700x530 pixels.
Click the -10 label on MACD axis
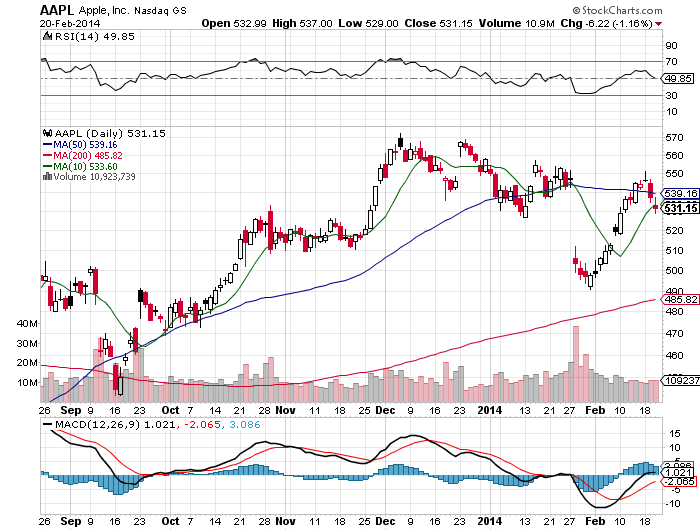(x=673, y=504)
